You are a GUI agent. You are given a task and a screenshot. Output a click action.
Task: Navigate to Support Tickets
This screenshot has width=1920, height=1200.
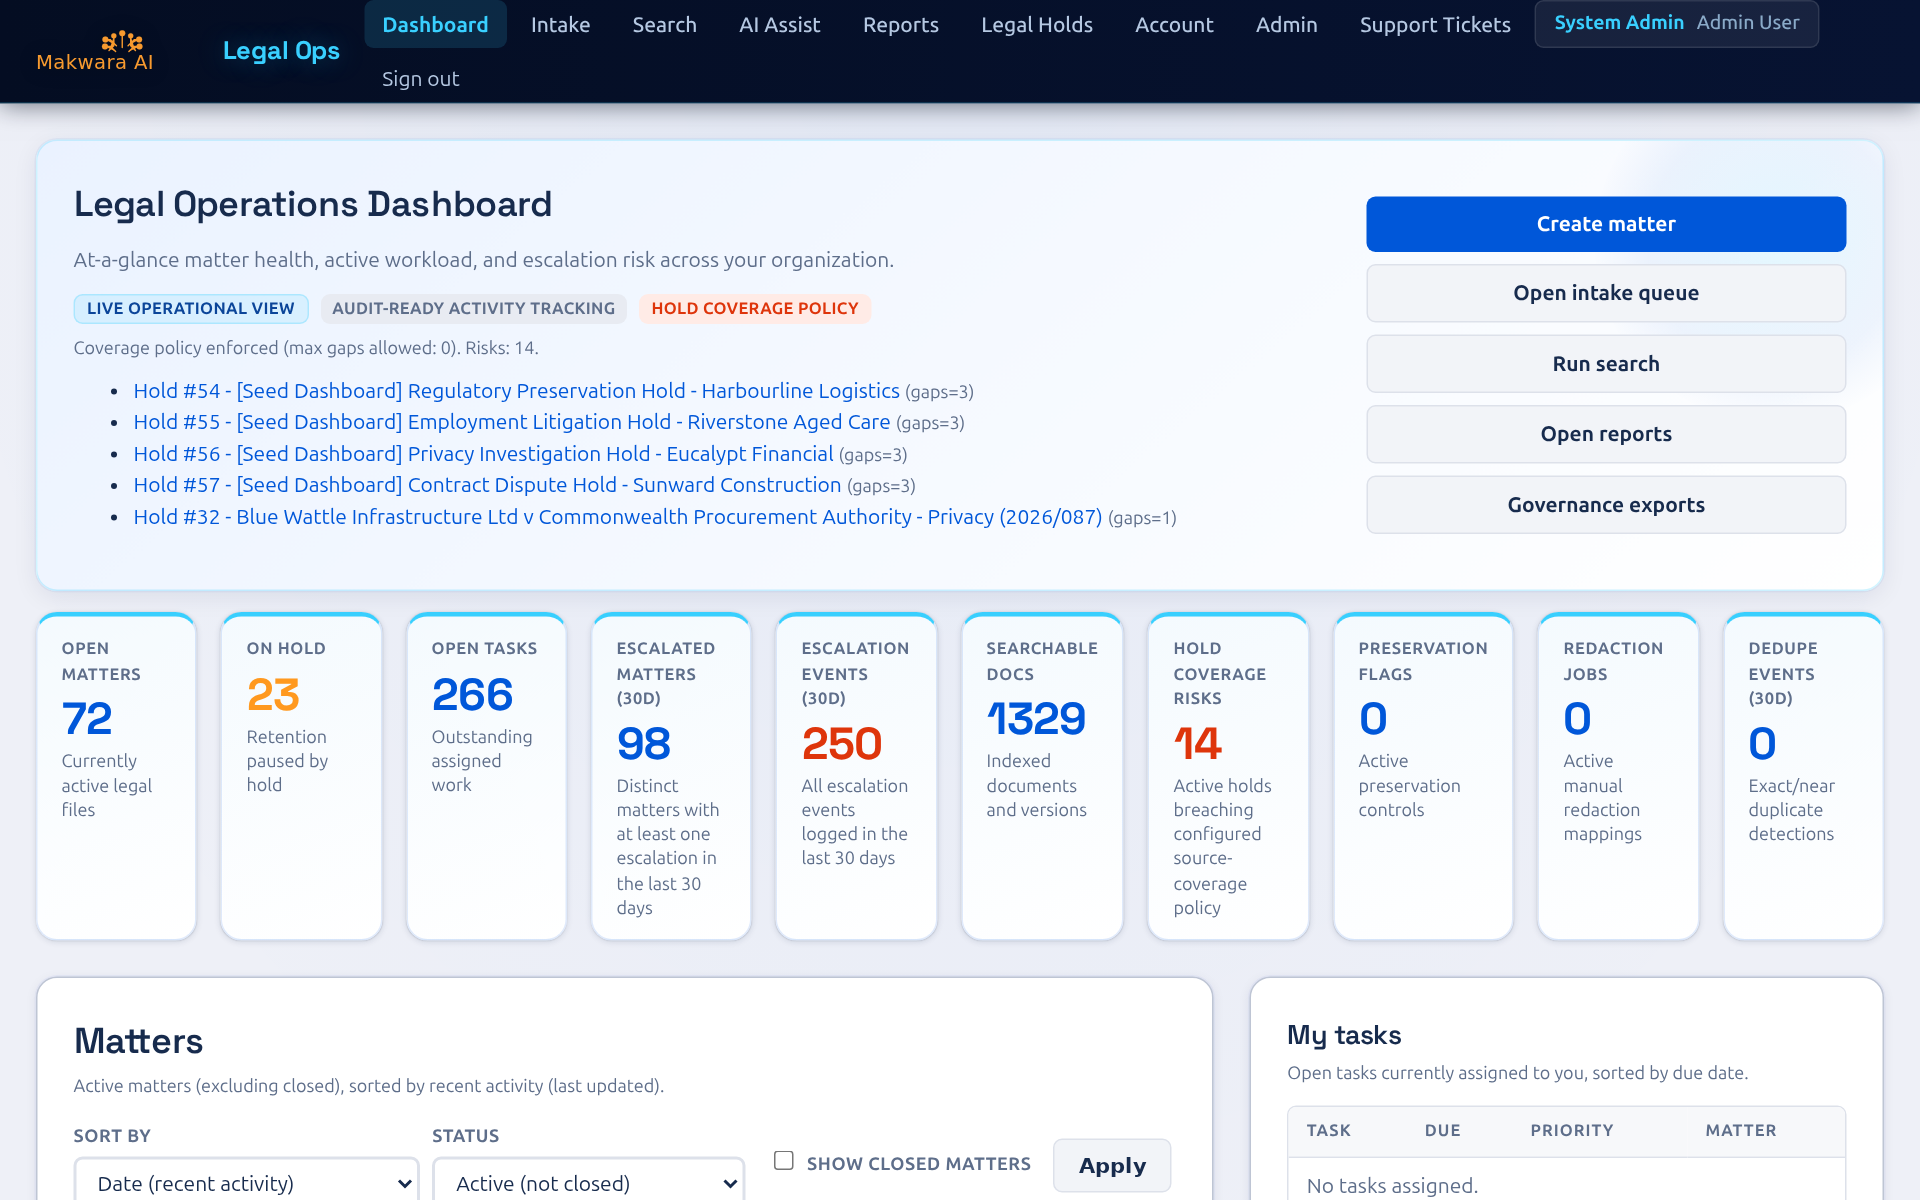click(x=1434, y=24)
